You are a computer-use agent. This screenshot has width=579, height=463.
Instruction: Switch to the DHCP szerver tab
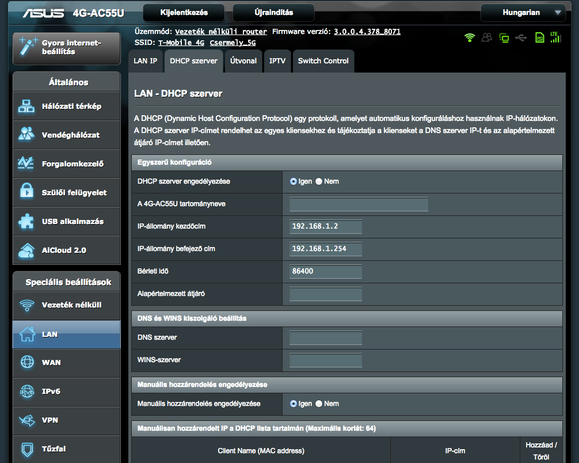[x=193, y=61]
